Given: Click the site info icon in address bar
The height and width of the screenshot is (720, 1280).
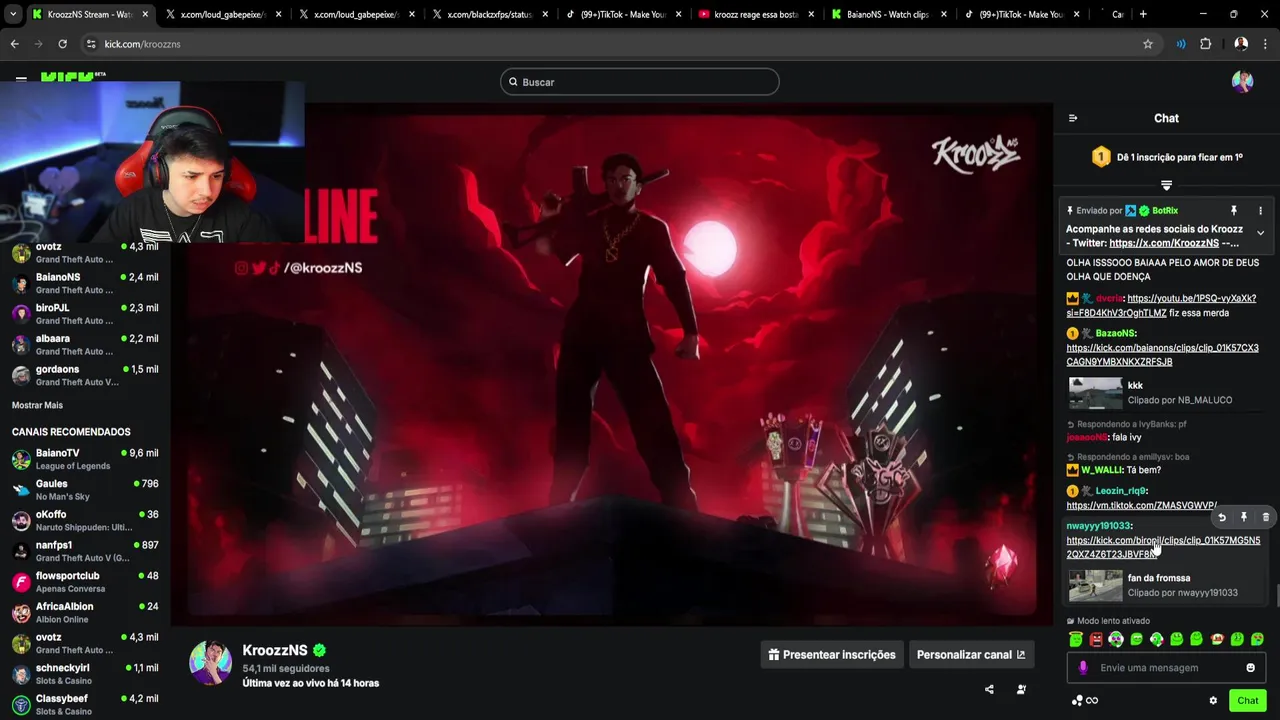Looking at the screenshot, I should (91, 44).
